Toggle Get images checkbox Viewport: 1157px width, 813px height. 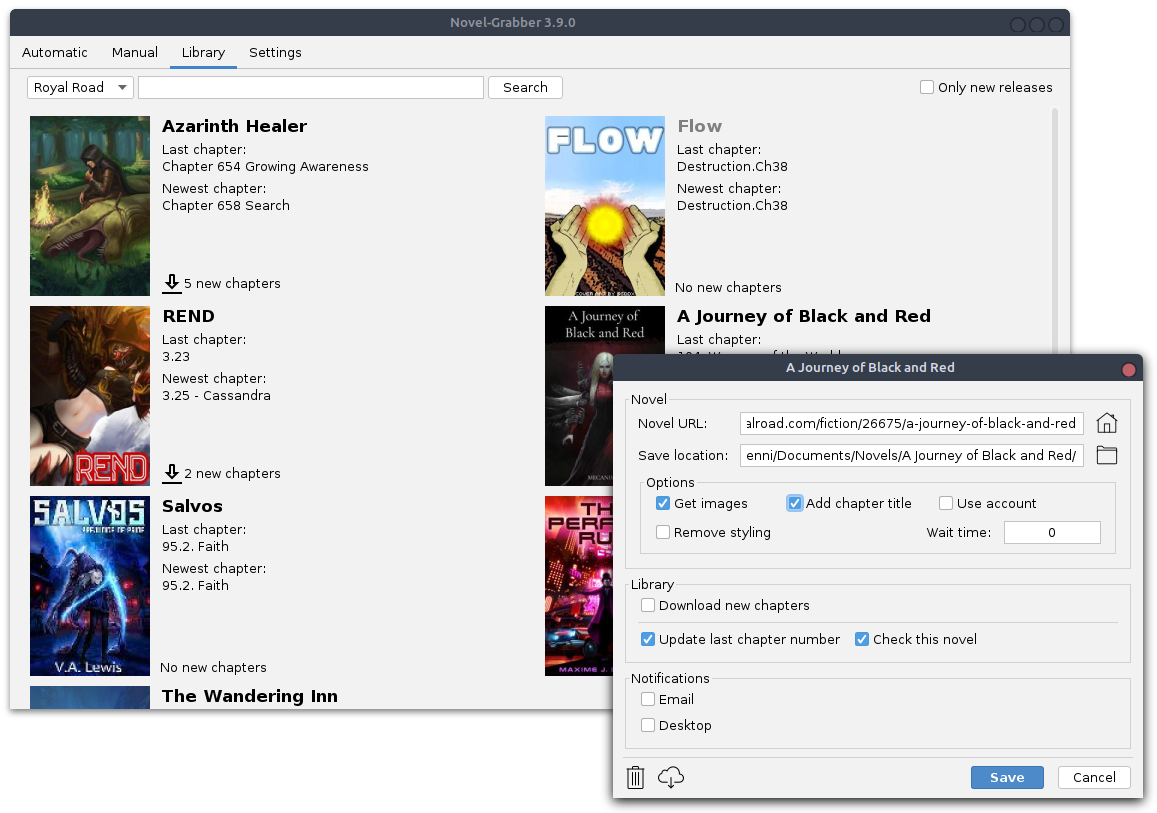coord(663,503)
